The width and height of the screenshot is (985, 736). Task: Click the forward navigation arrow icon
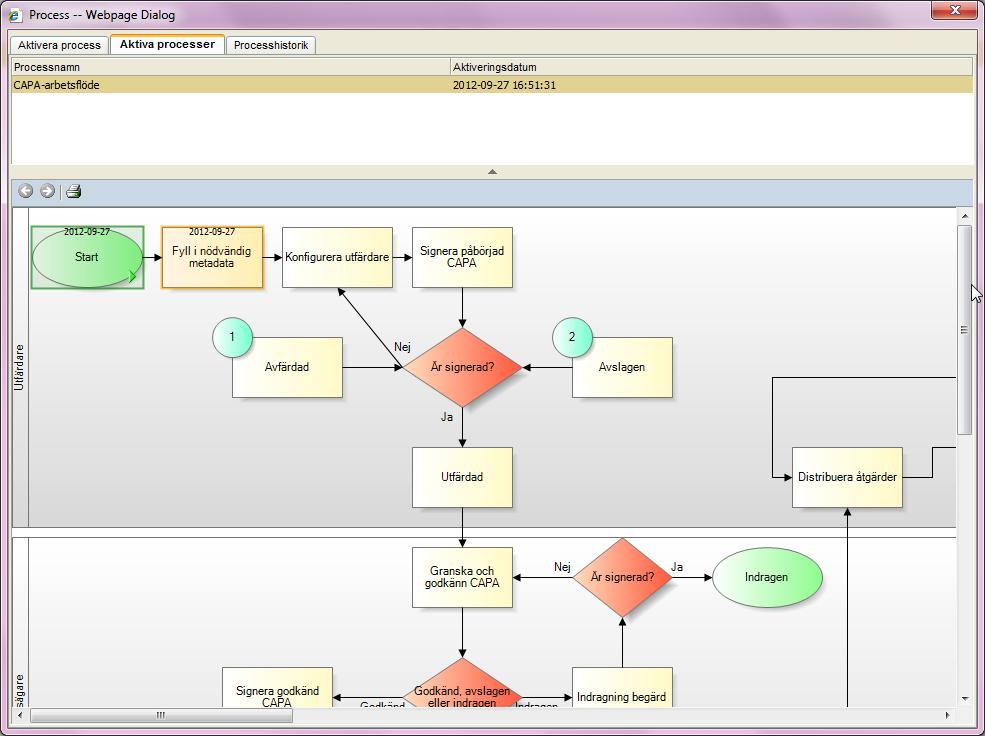click(x=47, y=191)
